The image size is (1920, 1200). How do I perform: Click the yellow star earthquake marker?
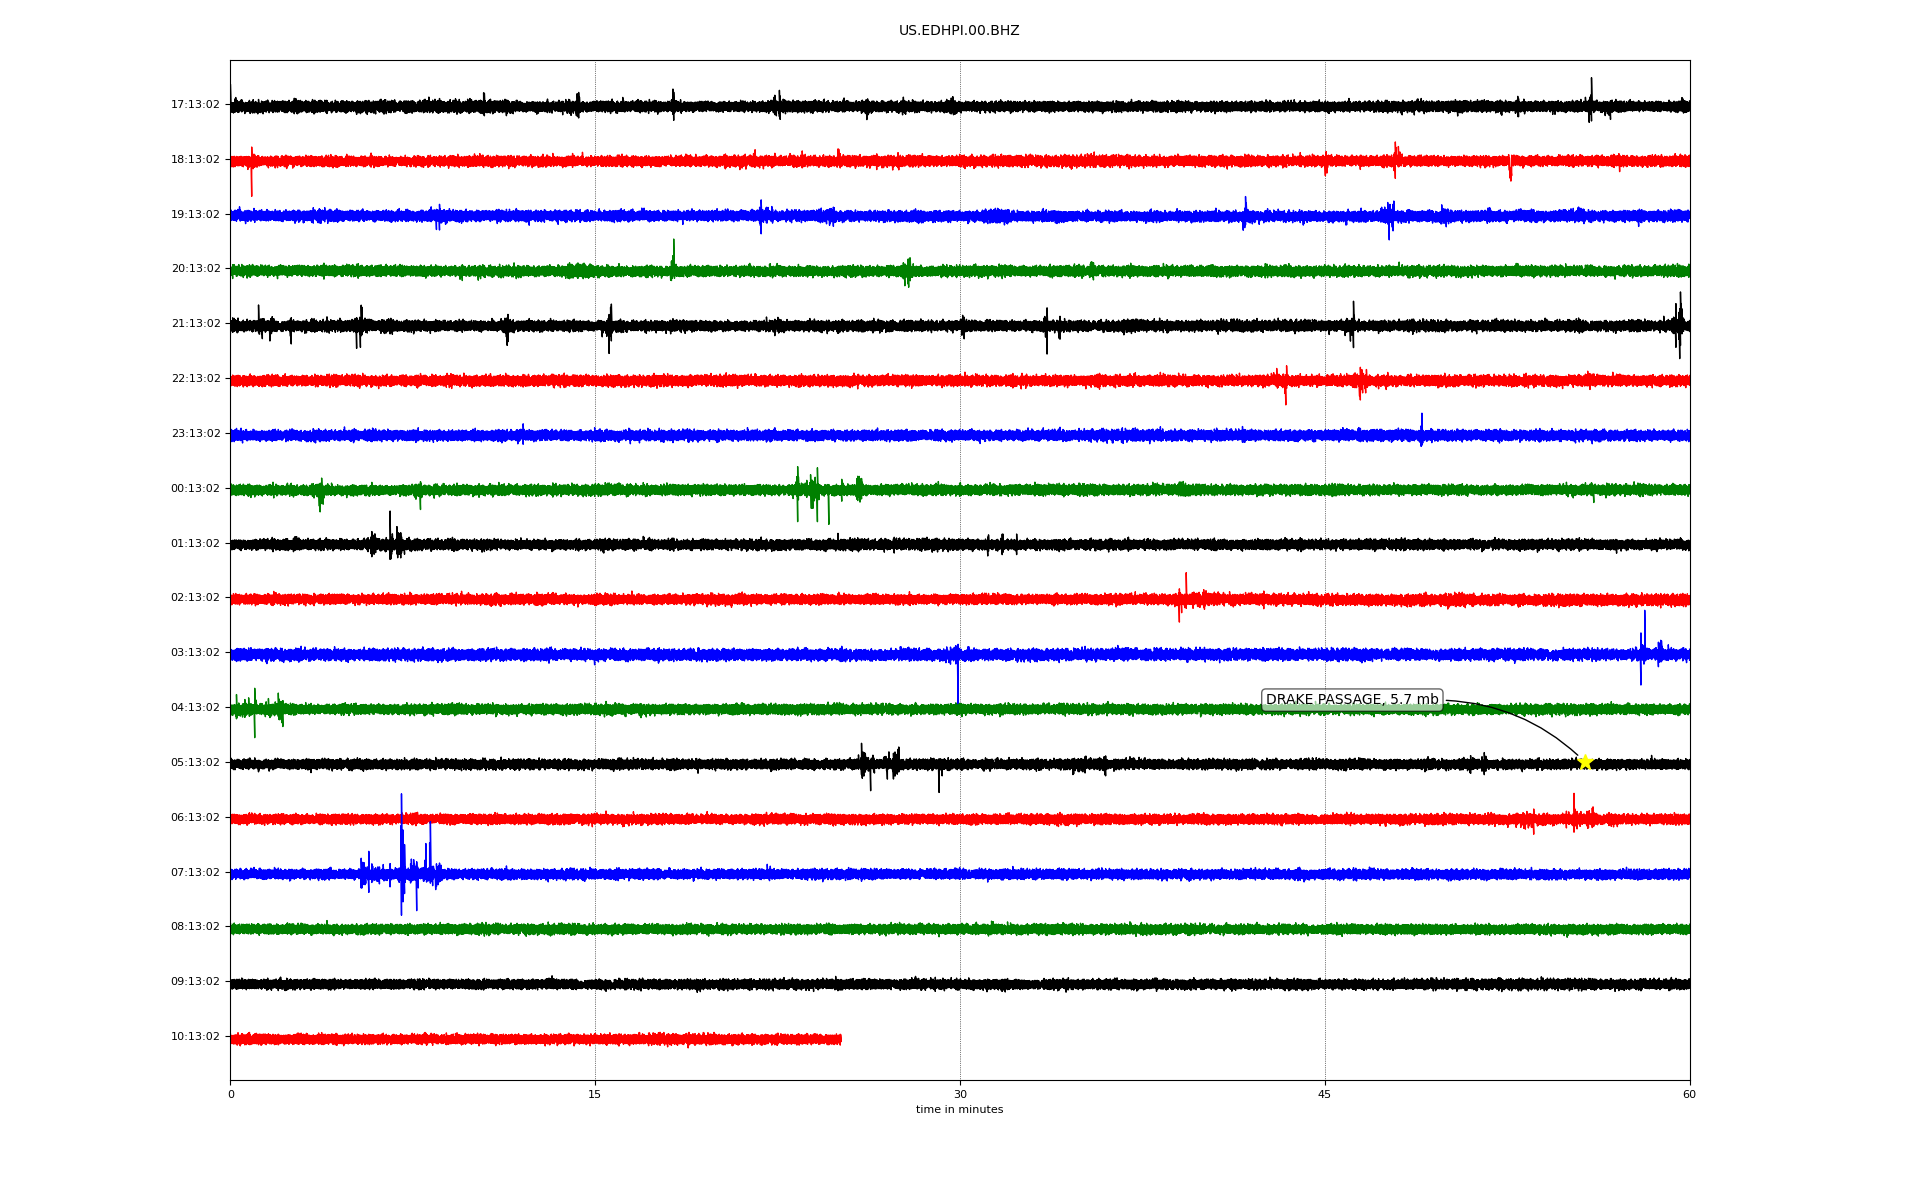click(x=1585, y=763)
